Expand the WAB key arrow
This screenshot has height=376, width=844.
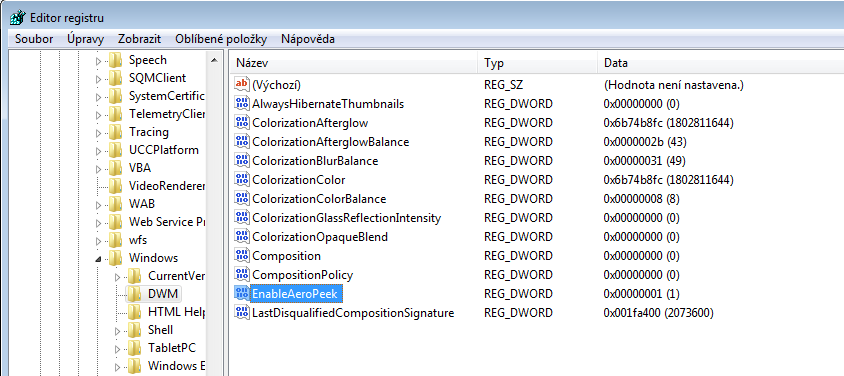pos(98,205)
